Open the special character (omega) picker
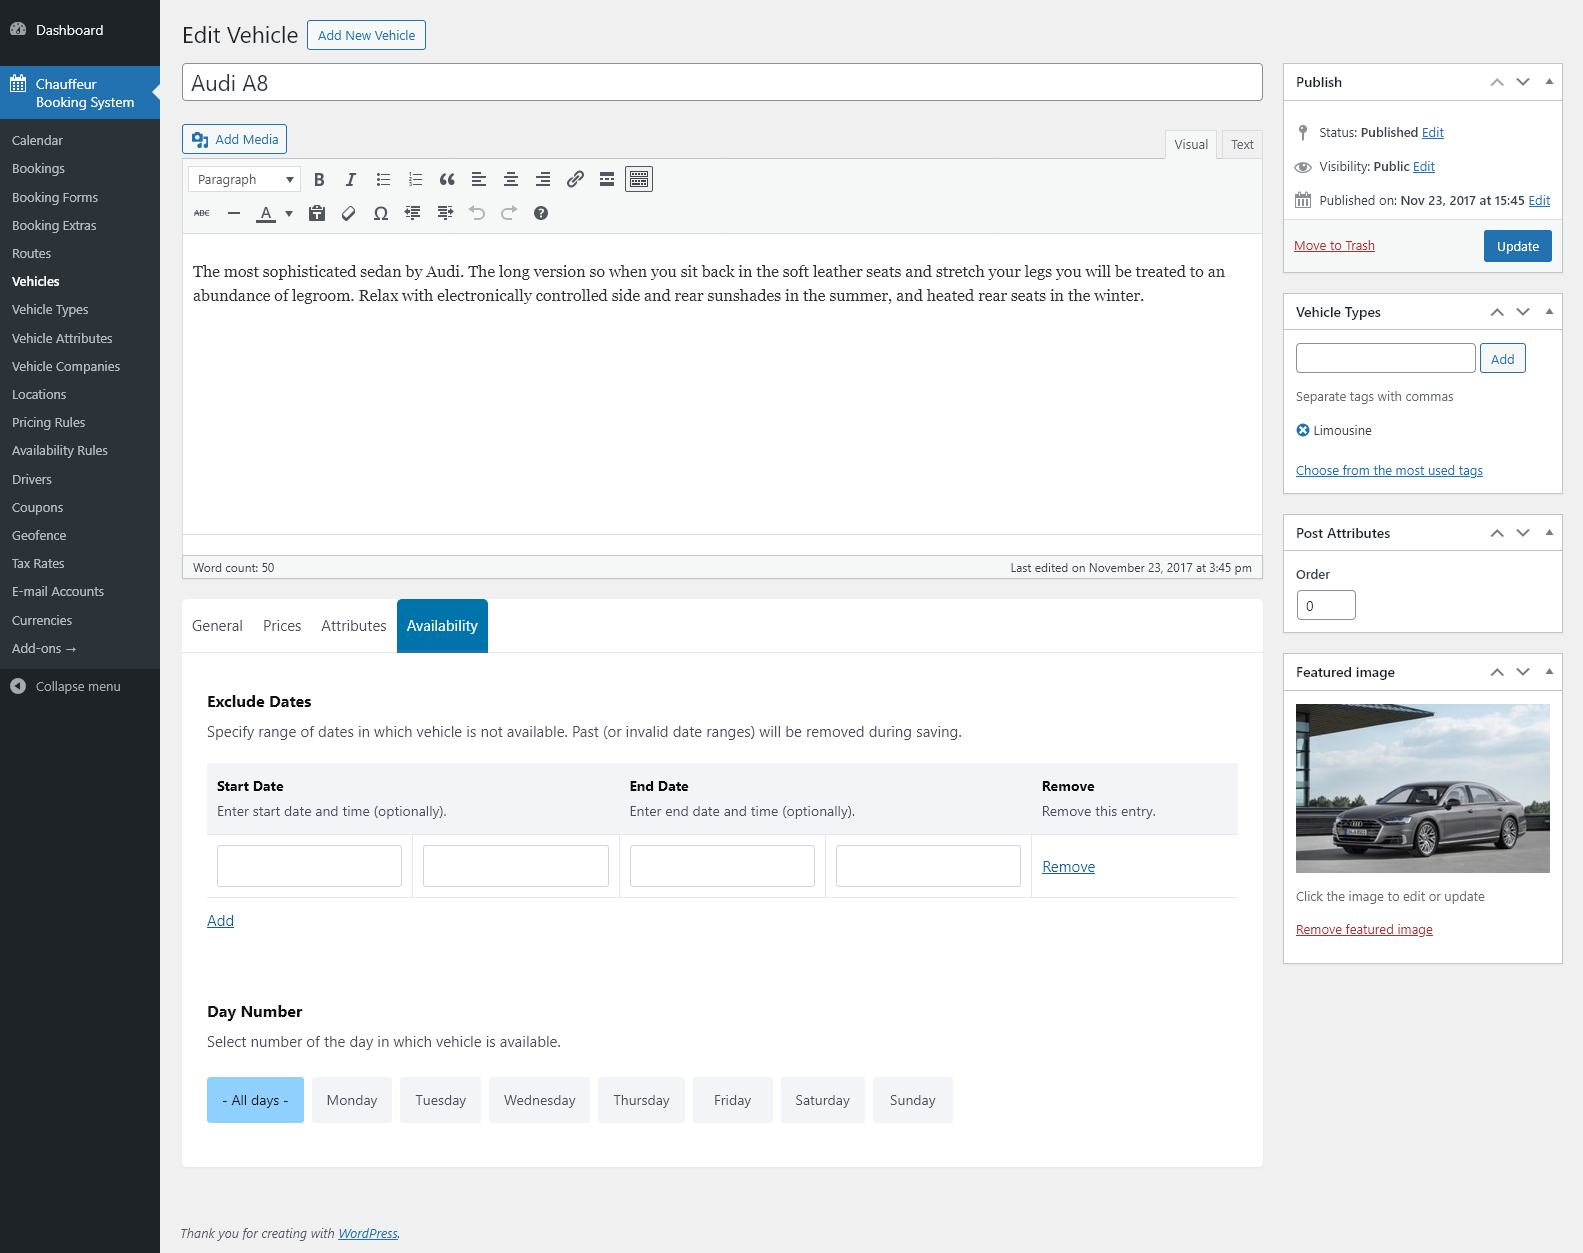This screenshot has width=1583, height=1253. pos(381,213)
